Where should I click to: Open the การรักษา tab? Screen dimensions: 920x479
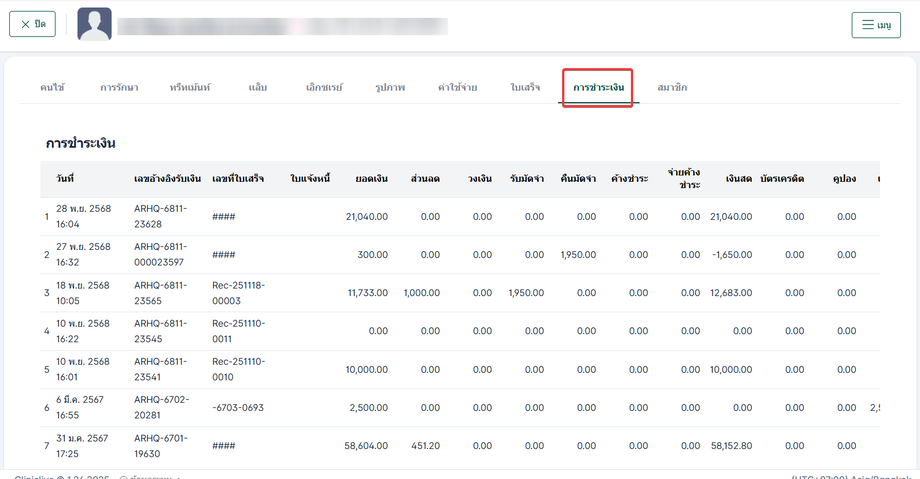(x=117, y=88)
